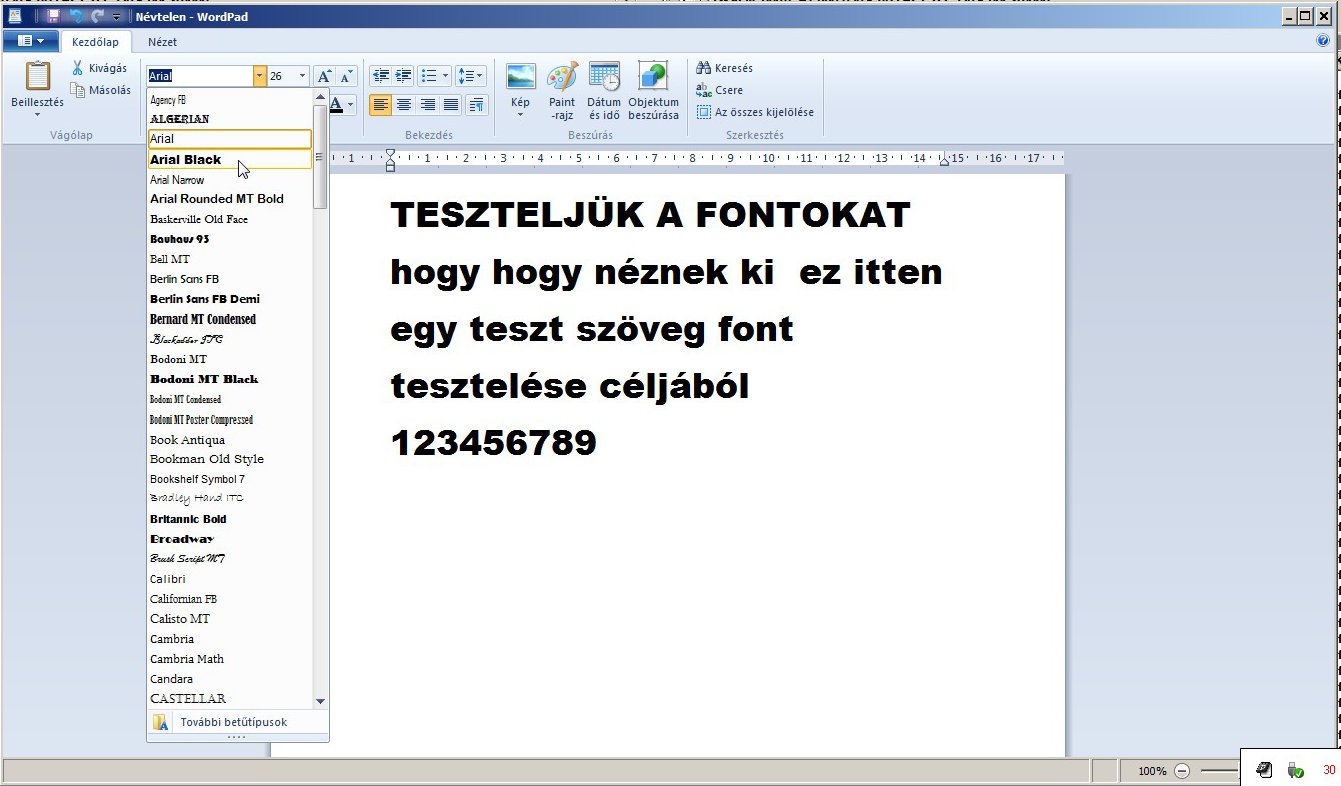Click Decrease indent icon
The width and height of the screenshot is (1341, 786).
point(380,76)
